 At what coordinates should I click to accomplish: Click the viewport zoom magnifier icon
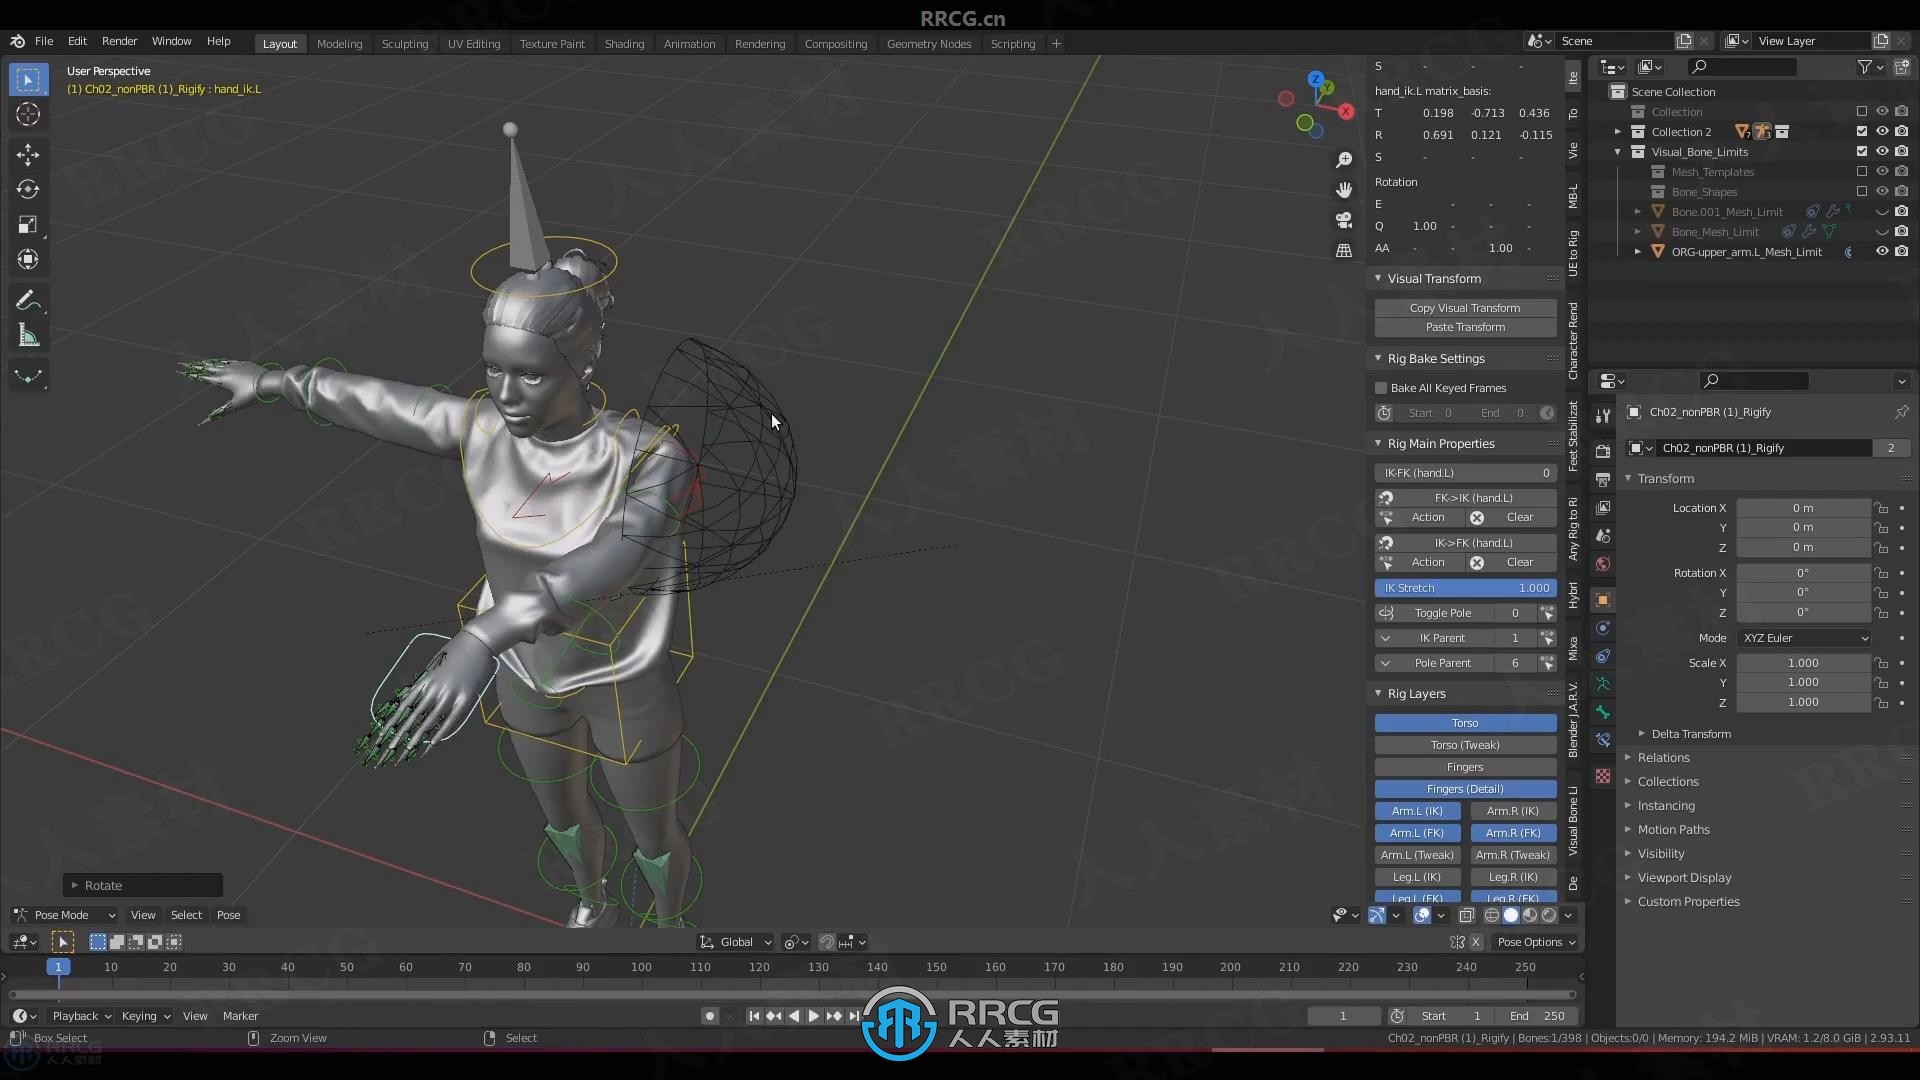pos(1344,160)
